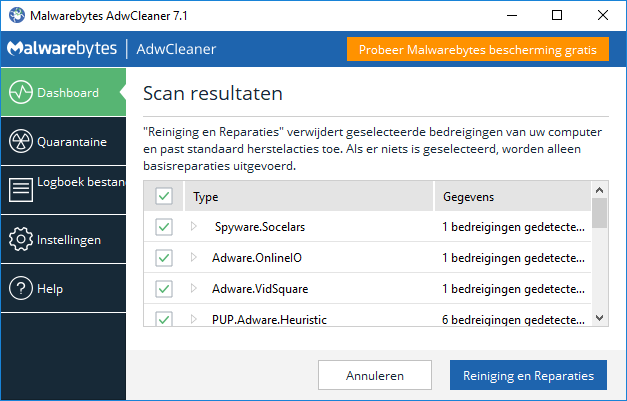Screen dimensions: 627x401
Task: Start Reiniging en Reparaties
Action: [528, 375]
